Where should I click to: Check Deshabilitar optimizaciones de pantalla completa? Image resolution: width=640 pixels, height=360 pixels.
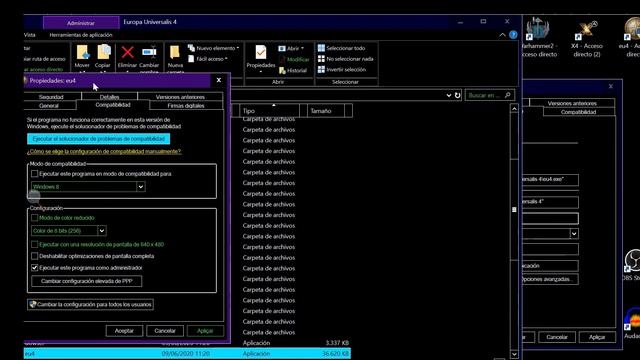pyautogui.click(x=35, y=256)
